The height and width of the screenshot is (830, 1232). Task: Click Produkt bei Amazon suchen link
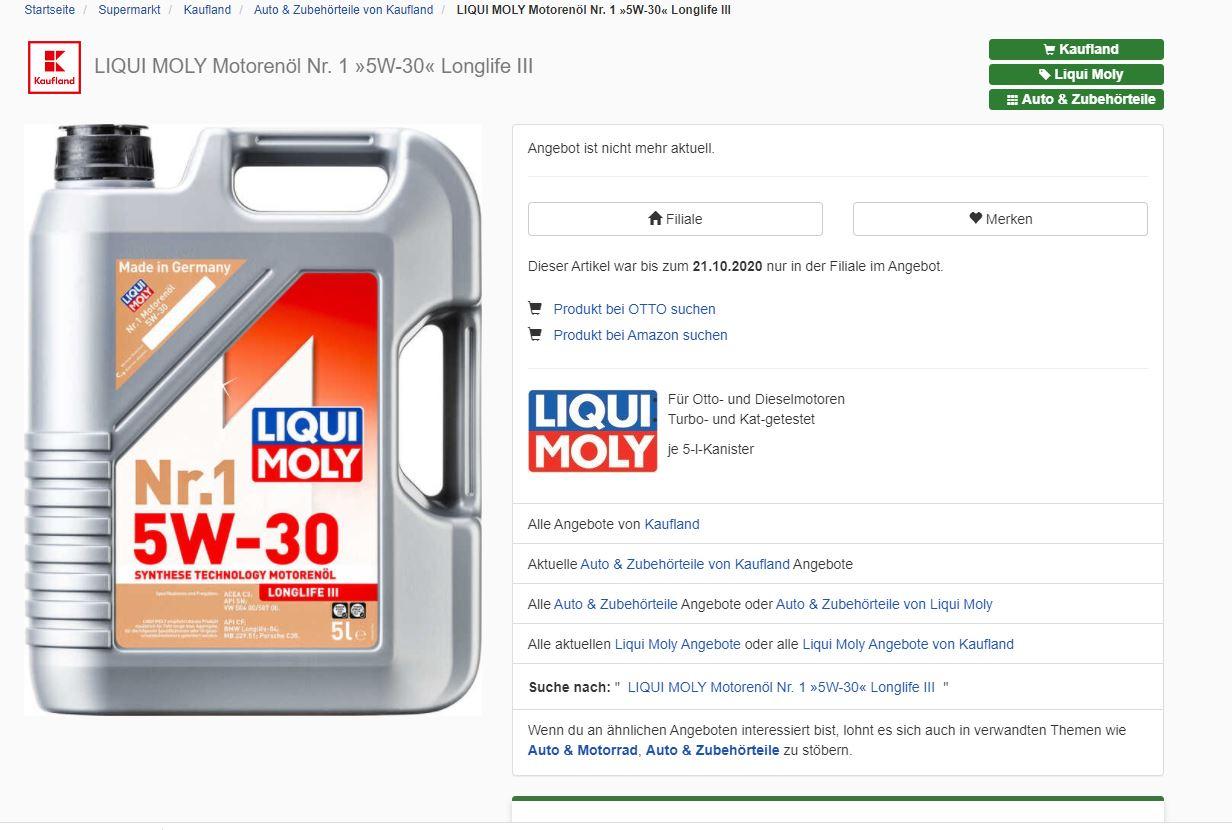[640, 335]
